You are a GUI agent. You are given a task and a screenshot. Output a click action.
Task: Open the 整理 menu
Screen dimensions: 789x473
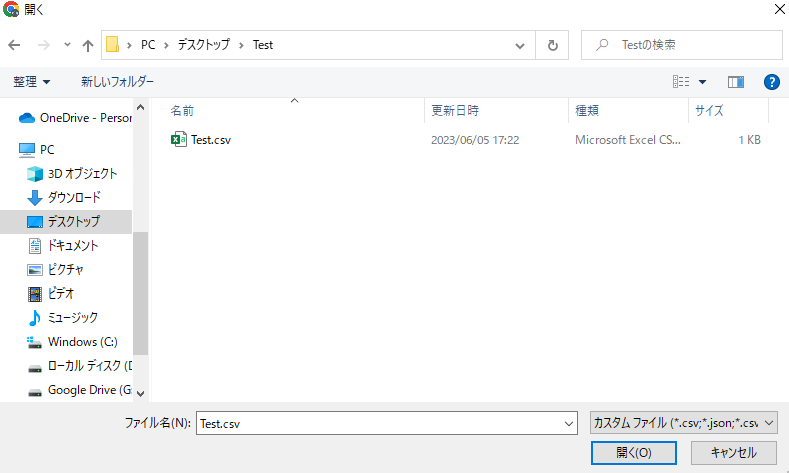point(31,82)
